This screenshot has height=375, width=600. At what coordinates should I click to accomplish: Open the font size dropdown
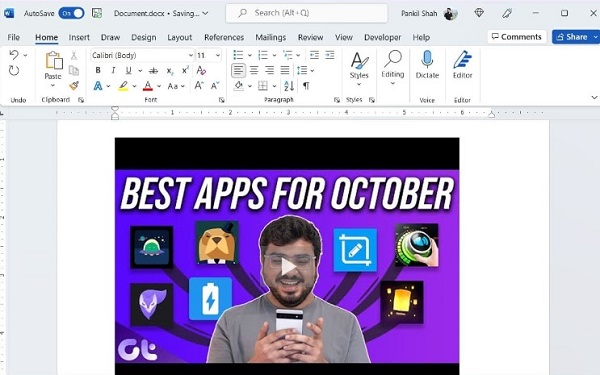click(218, 55)
